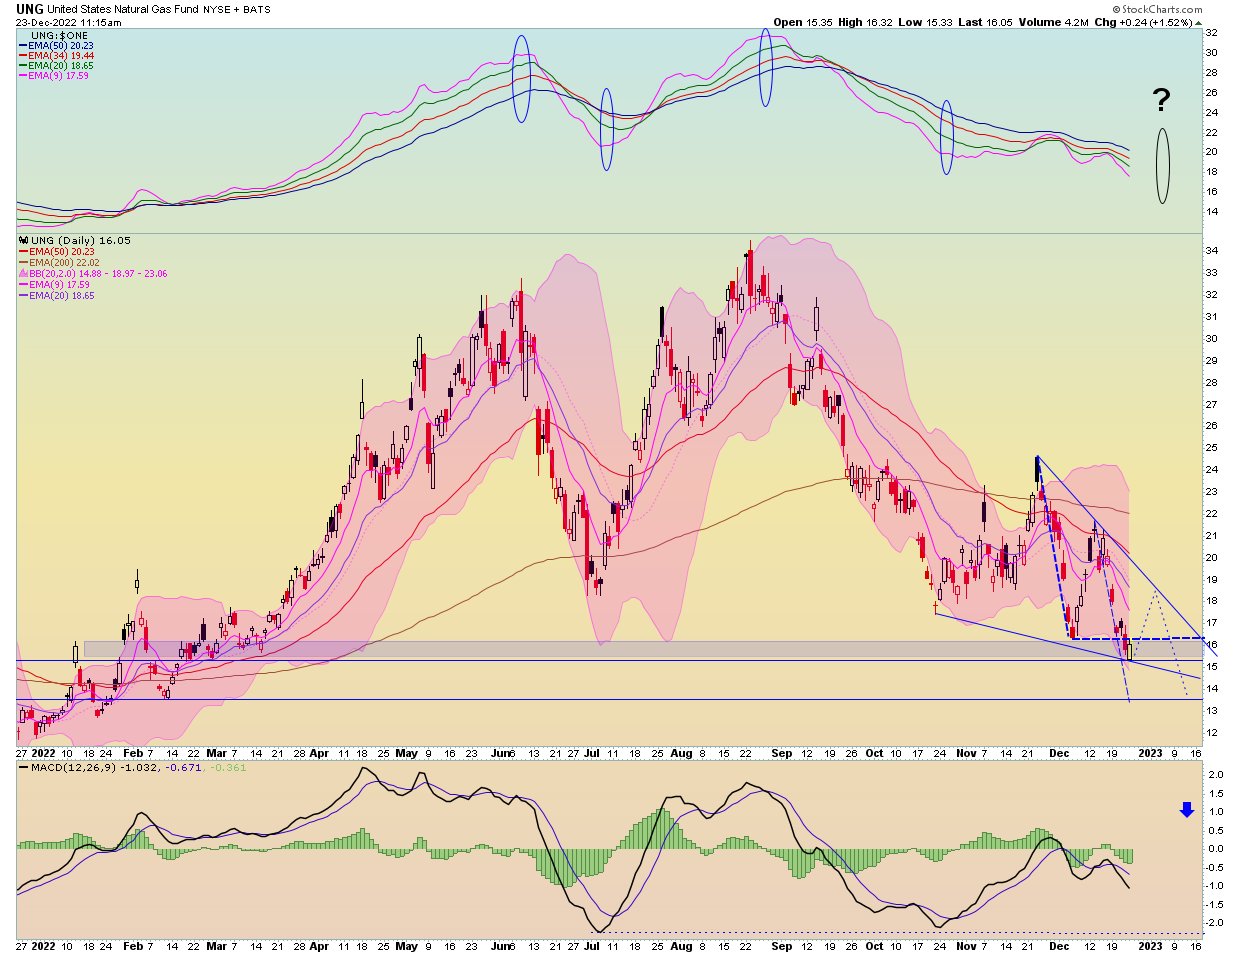Select the blue ellipse near the October crossover
The height and width of the screenshot is (955, 1240).
(x=947, y=137)
